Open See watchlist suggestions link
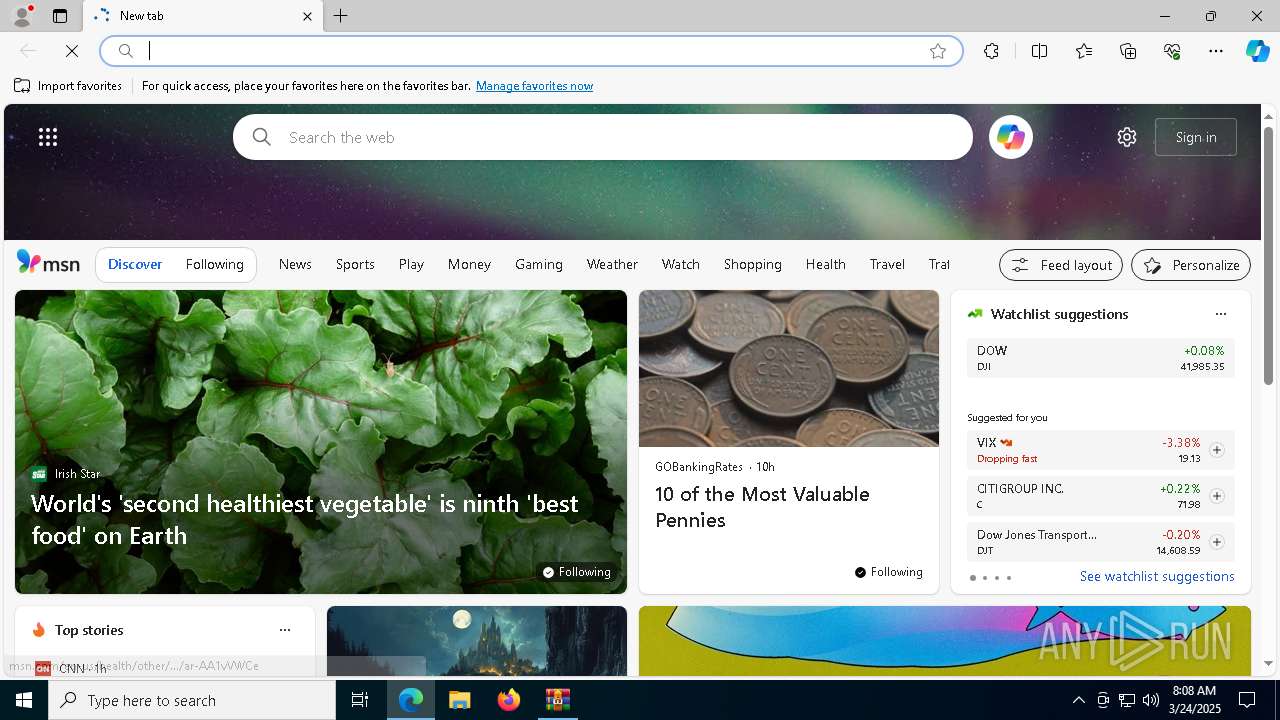Image resolution: width=1280 pixels, height=720 pixels. (x=1157, y=576)
